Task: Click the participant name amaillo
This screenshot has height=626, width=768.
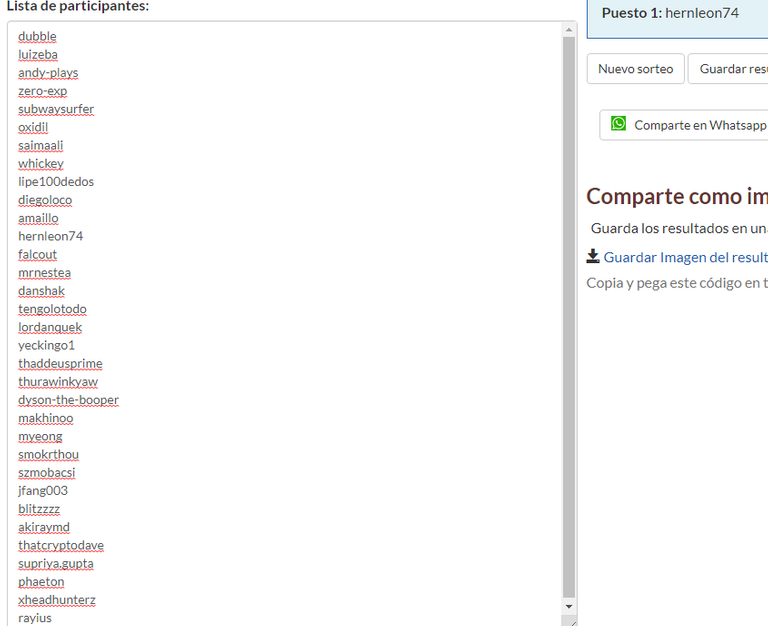Action: point(38,218)
